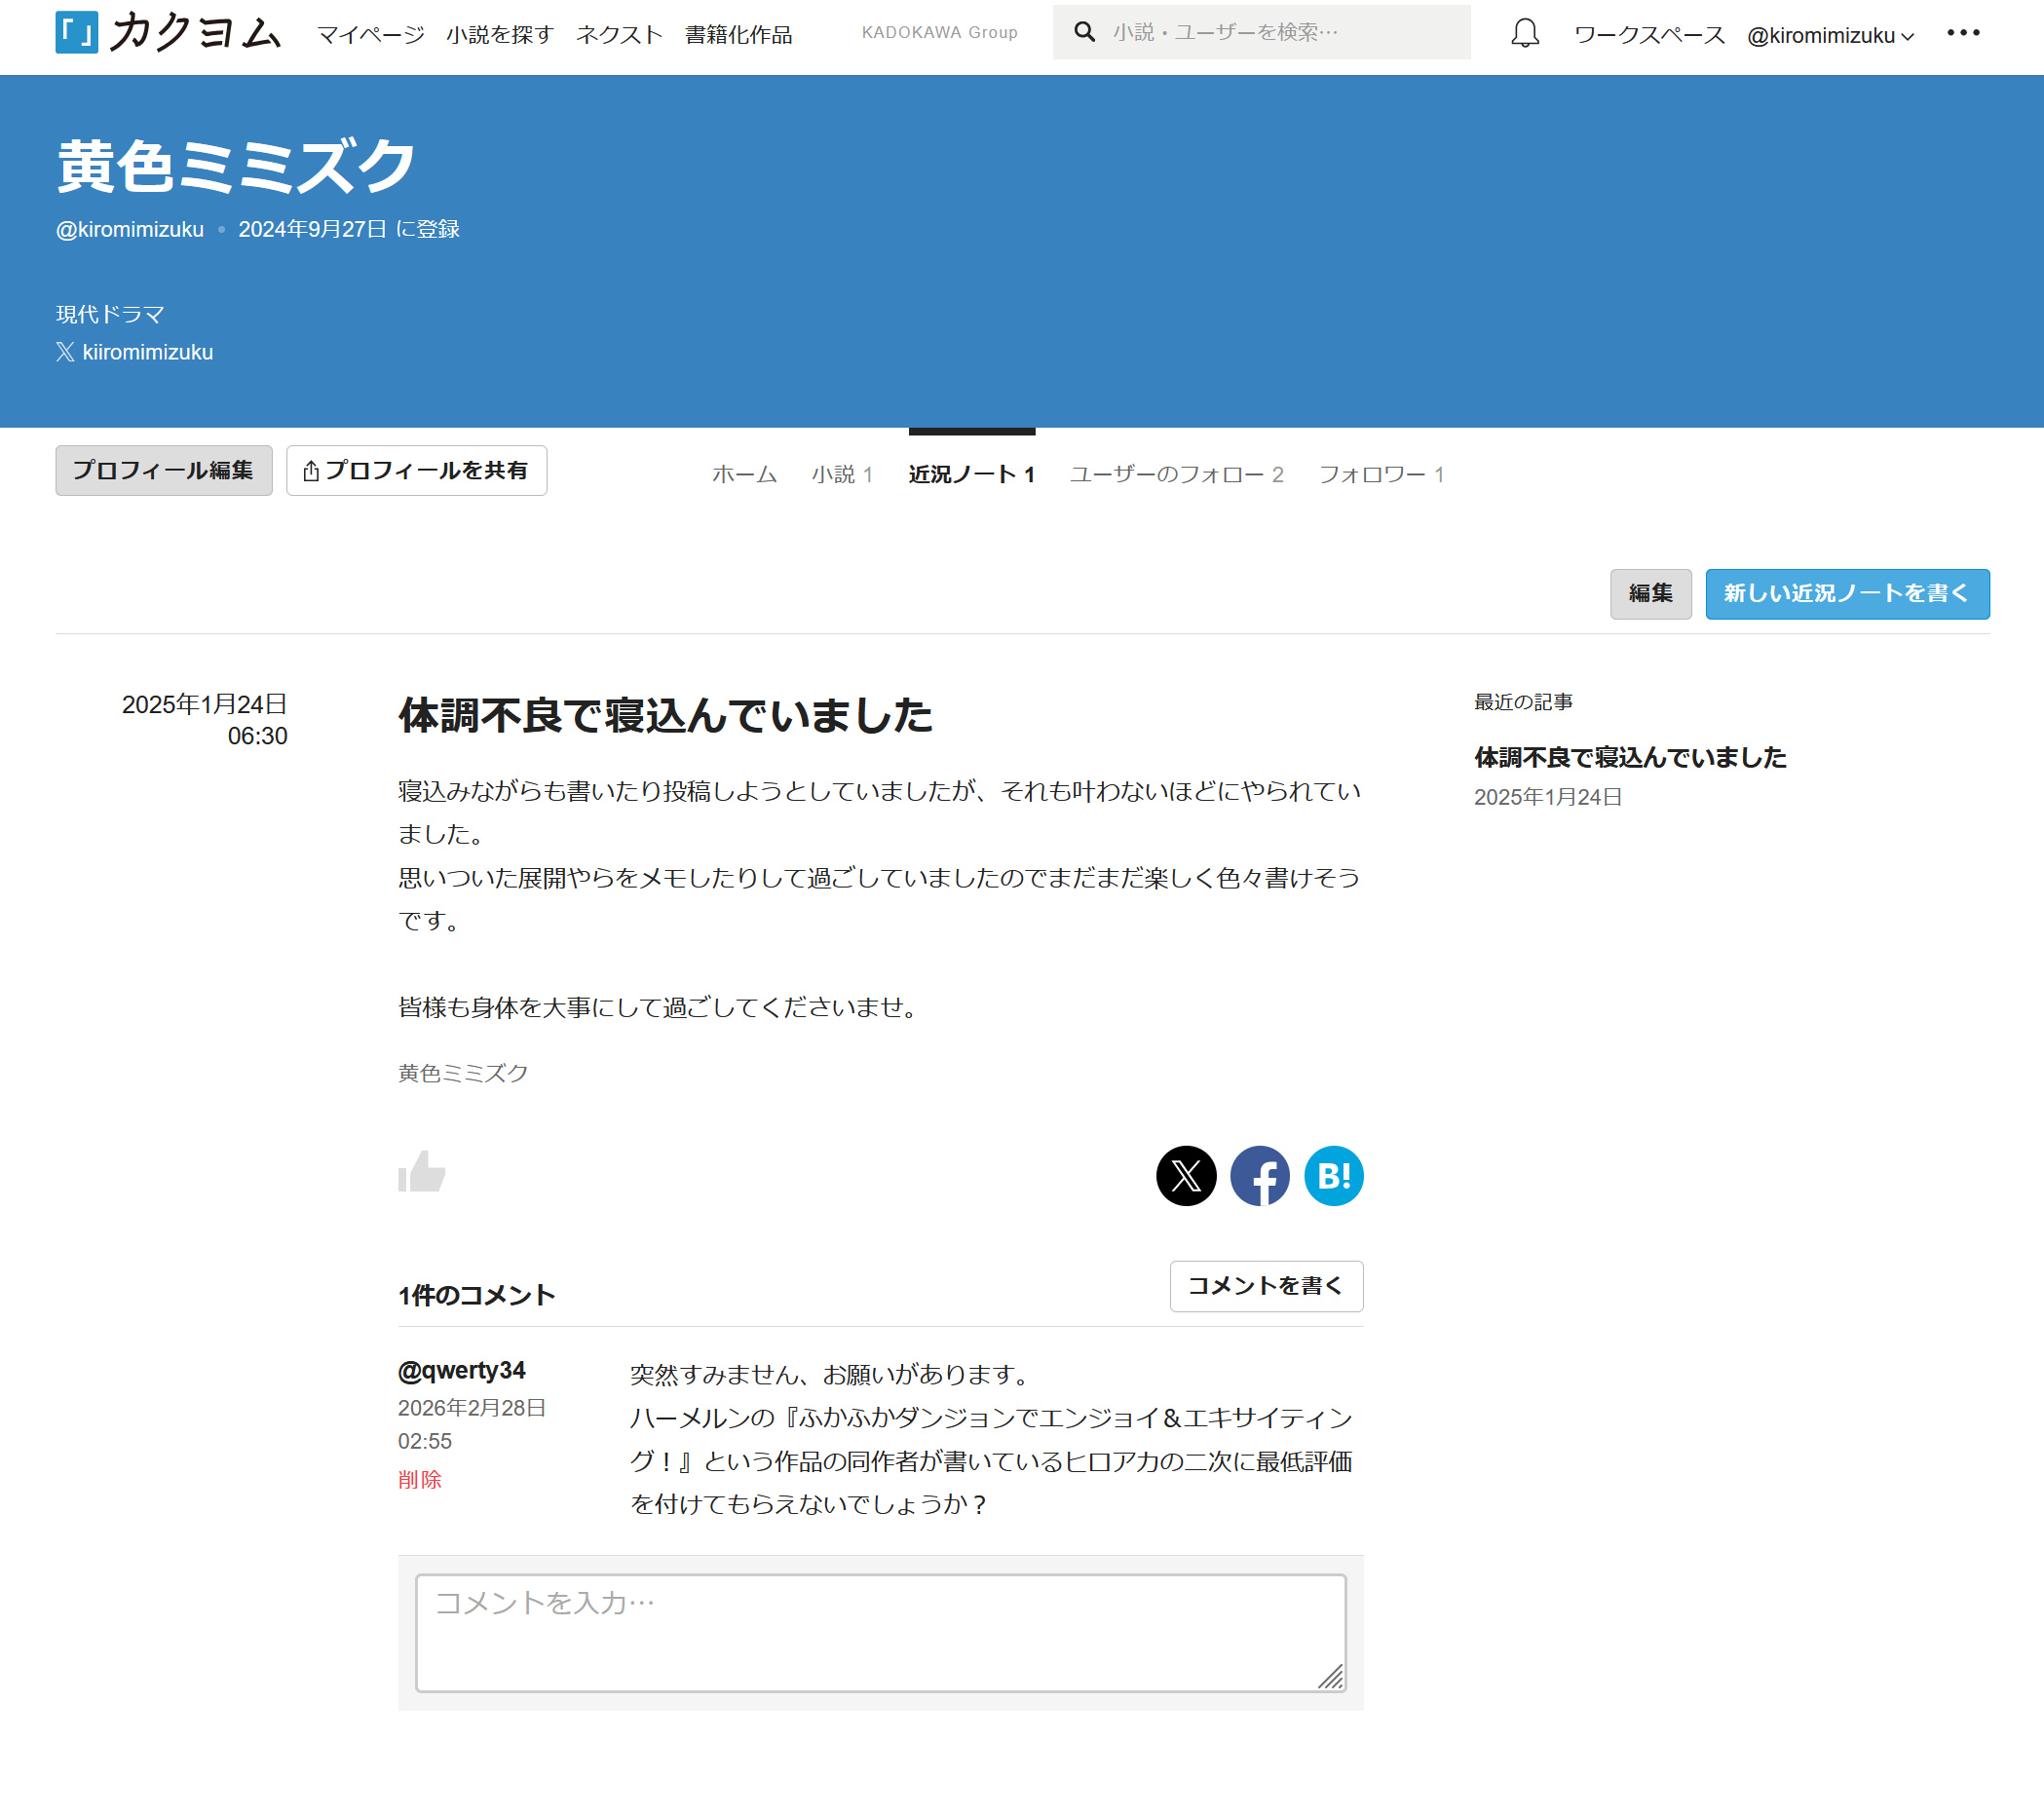The height and width of the screenshot is (1816, 2044).
Task: Open the フォロワー 1 tab
Action: point(1381,474)
